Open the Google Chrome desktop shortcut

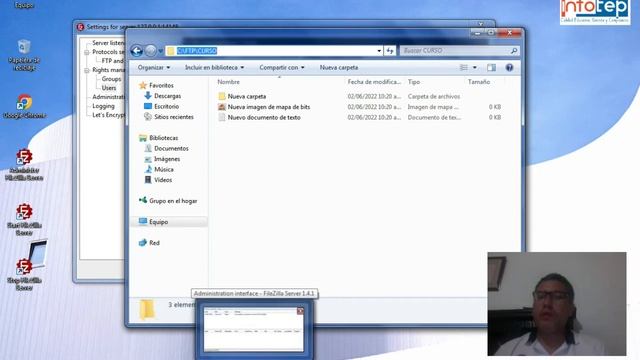pos(24,107)
